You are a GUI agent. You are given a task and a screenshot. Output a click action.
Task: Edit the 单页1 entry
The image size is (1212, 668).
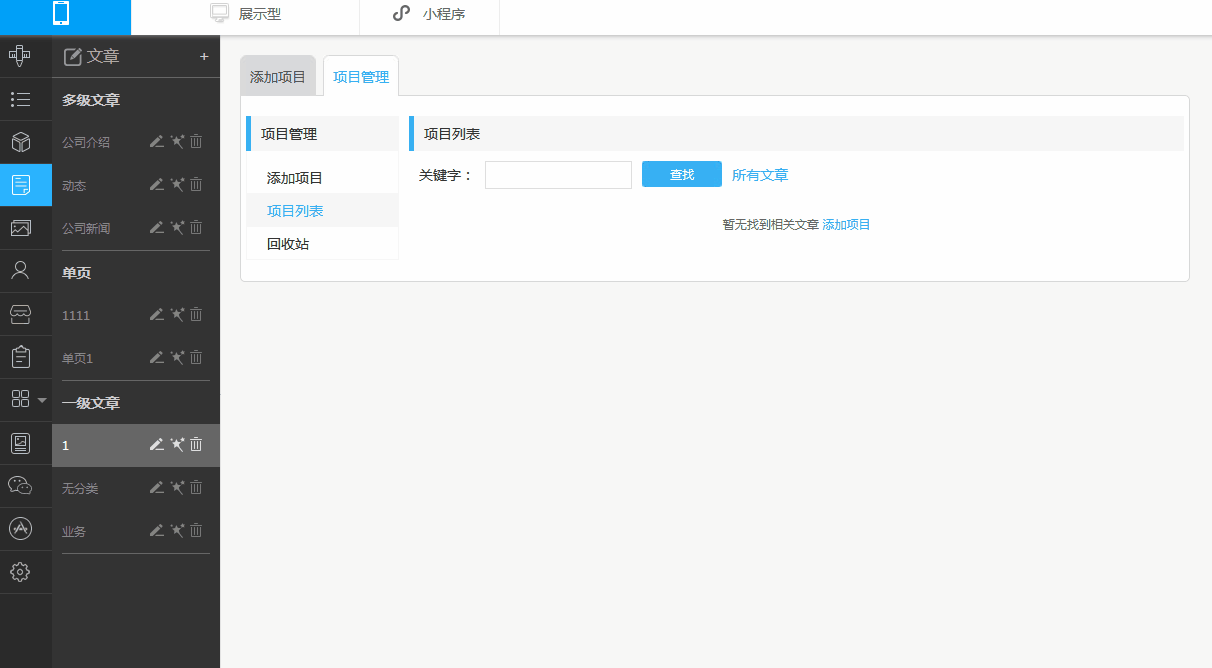[156, 358]
